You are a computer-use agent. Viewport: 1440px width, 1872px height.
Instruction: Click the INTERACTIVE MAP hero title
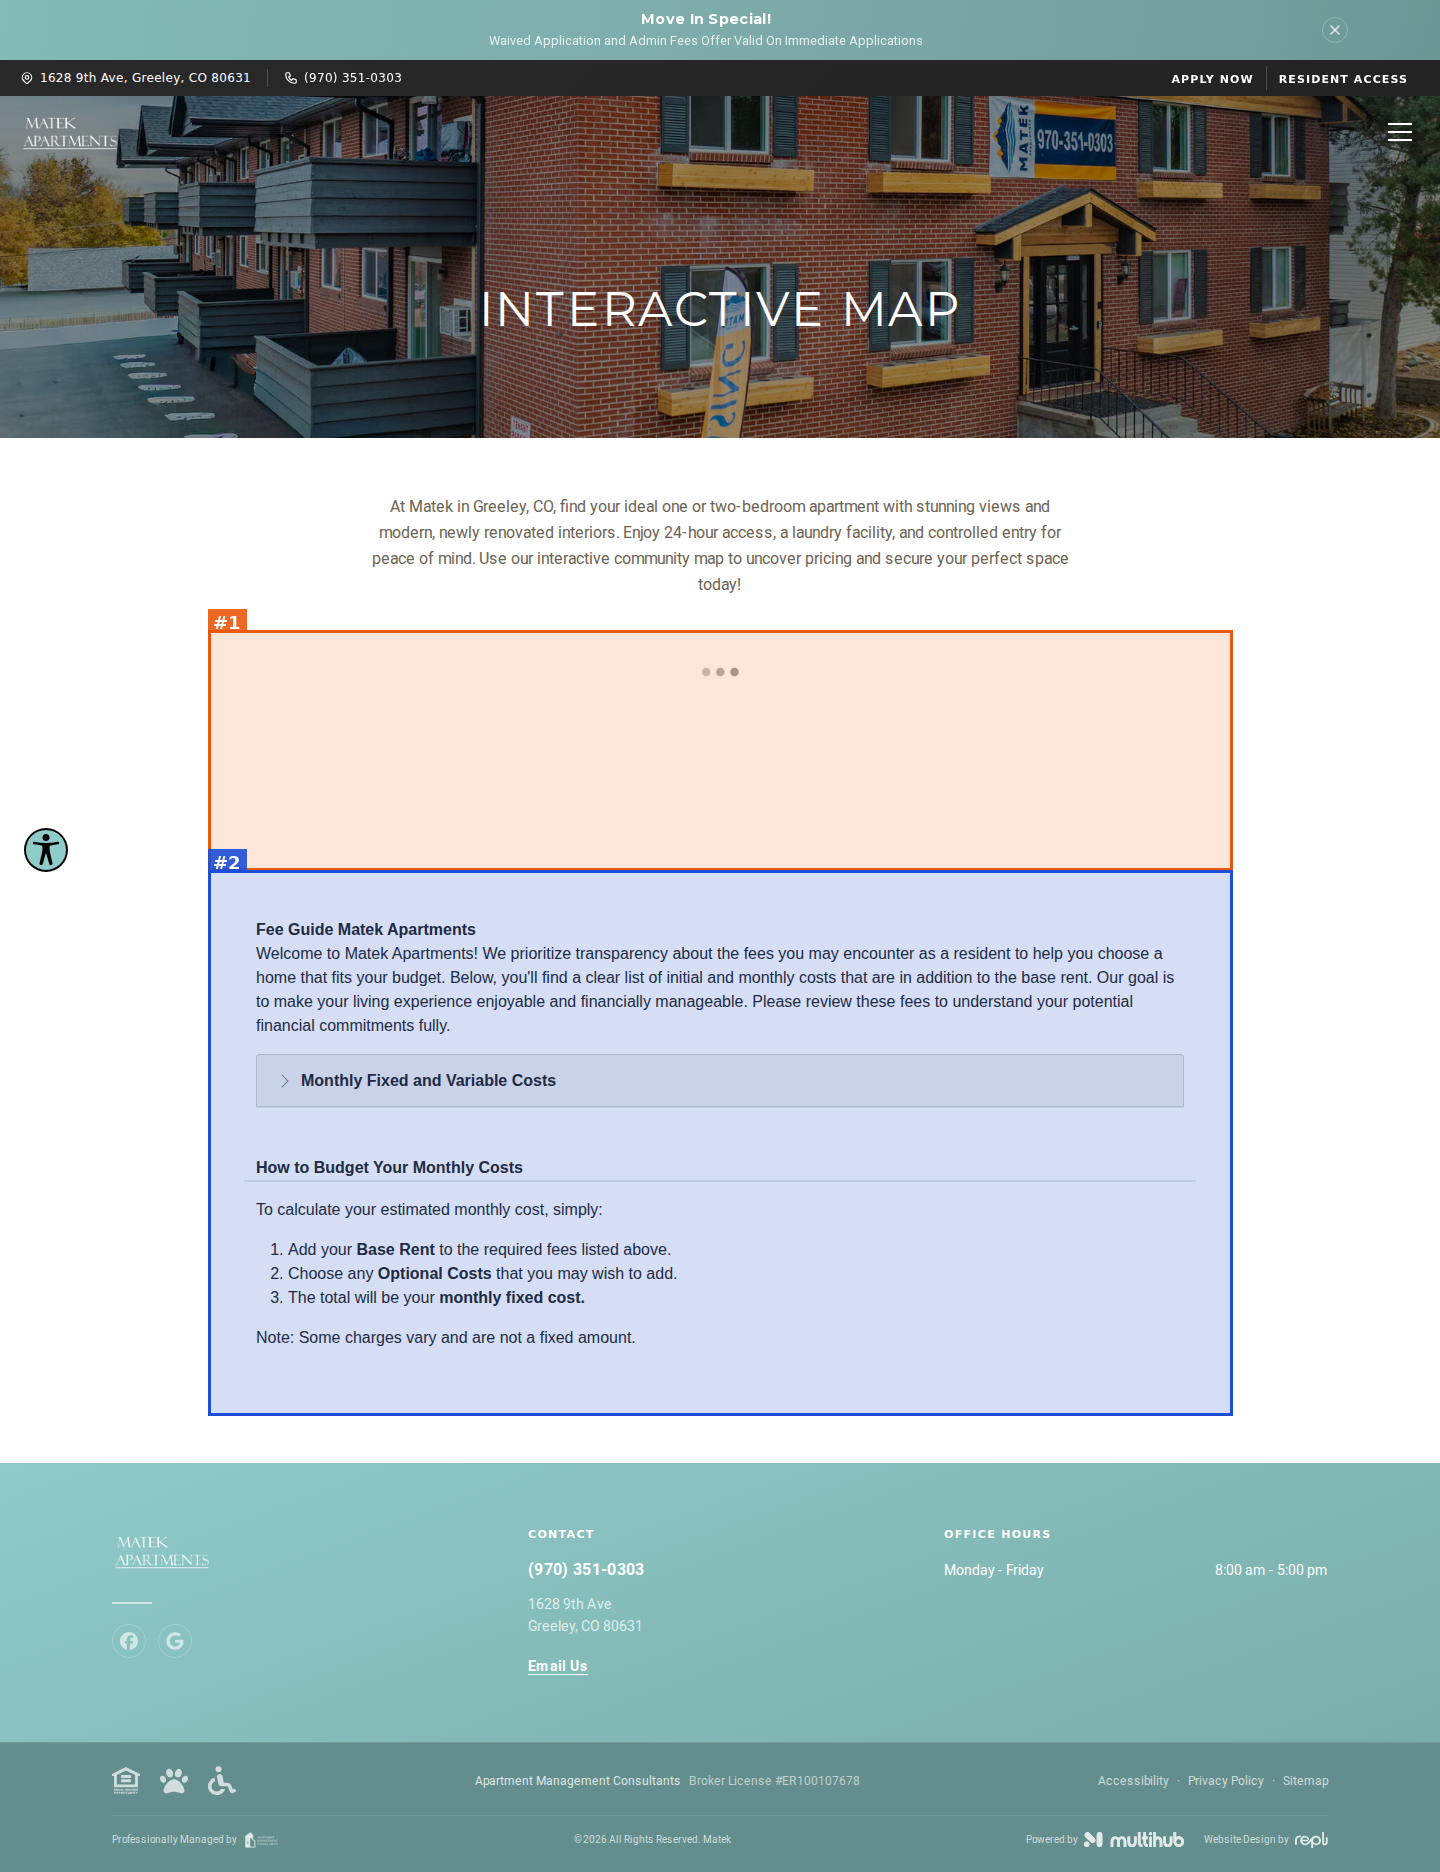[720, 309]
